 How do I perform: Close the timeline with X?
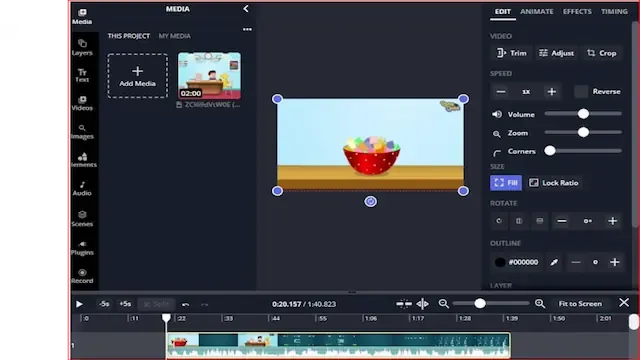click(624, 302)
